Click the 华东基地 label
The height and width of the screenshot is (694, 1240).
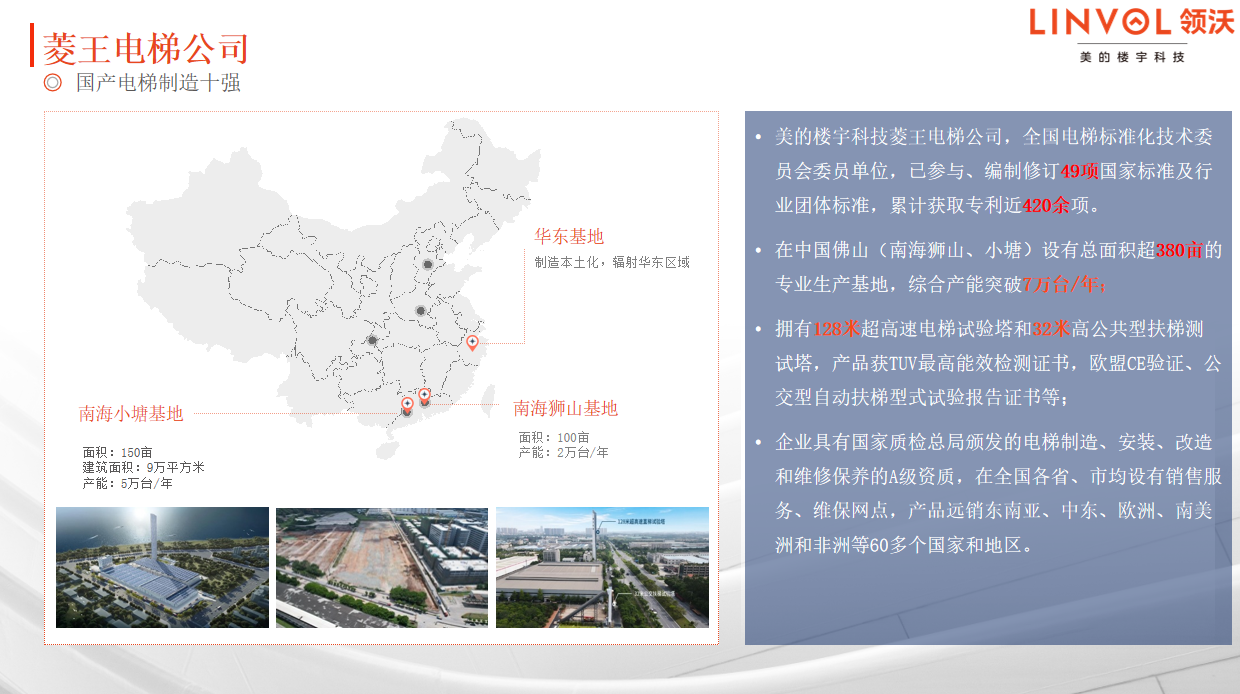point(569,237)
